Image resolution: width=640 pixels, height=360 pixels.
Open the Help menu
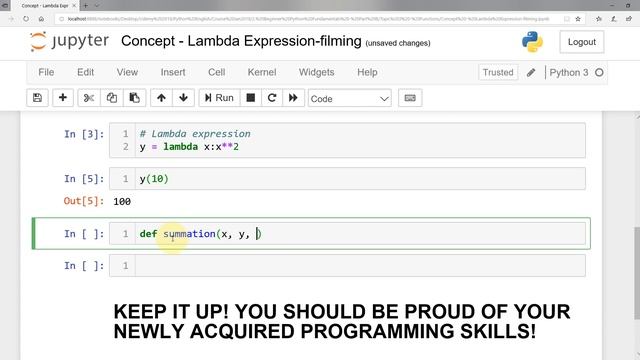pos(367,72)
